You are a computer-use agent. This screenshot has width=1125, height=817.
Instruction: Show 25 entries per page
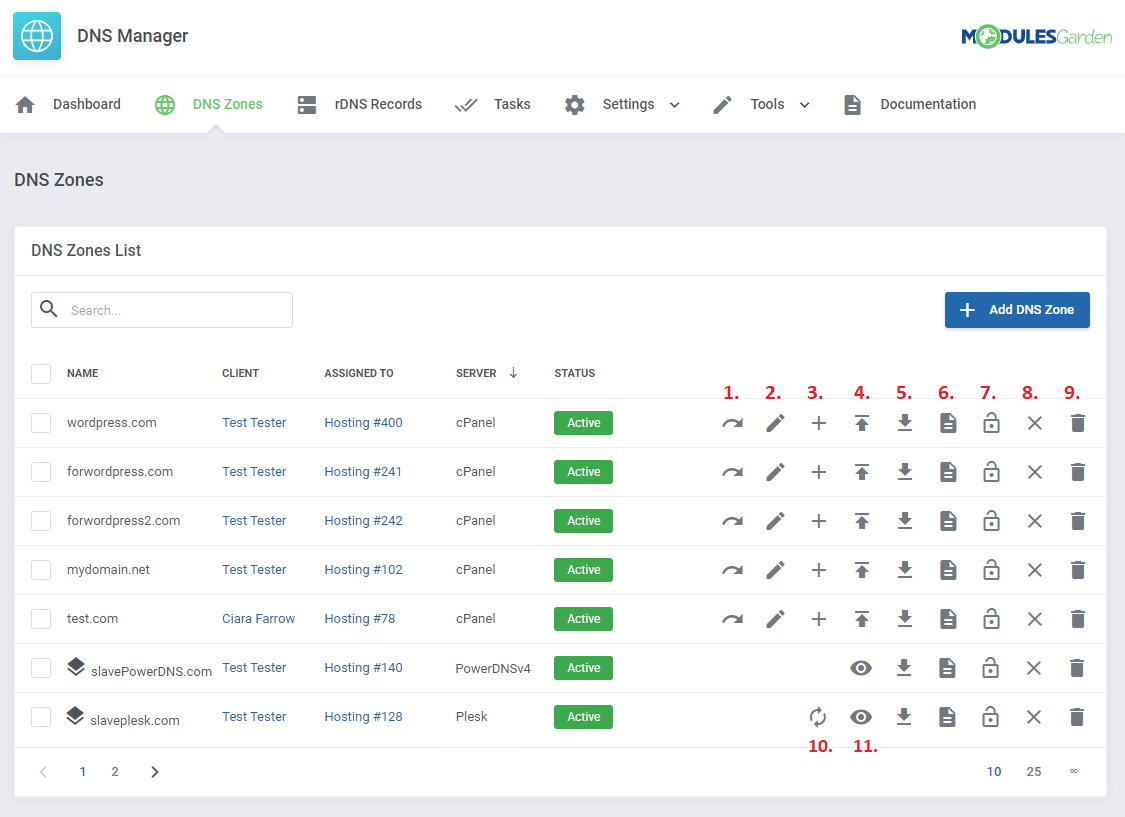point(1033,772)
